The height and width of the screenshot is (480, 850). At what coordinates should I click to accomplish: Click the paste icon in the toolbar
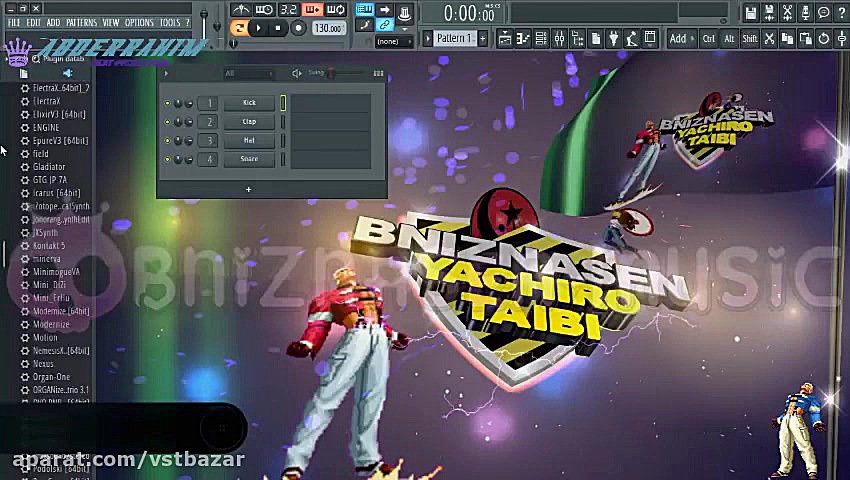[x=806, y=39]
